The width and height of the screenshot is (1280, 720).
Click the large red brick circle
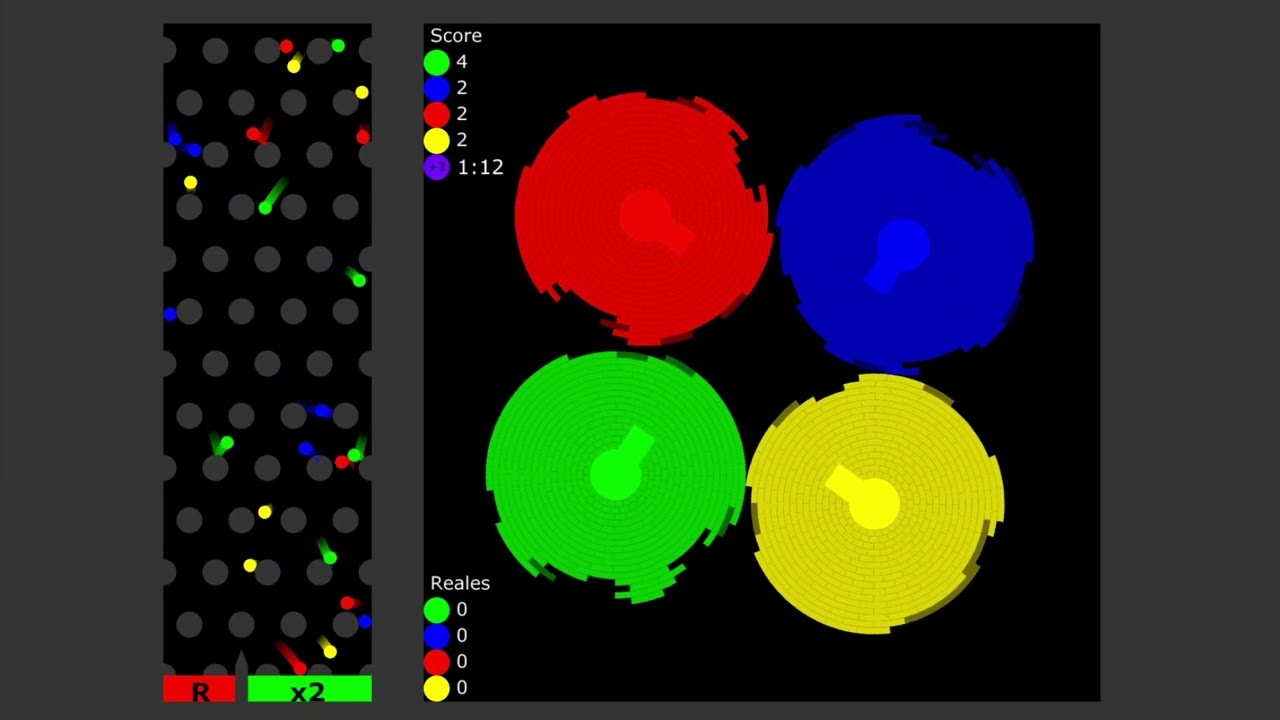click(642, 218)
